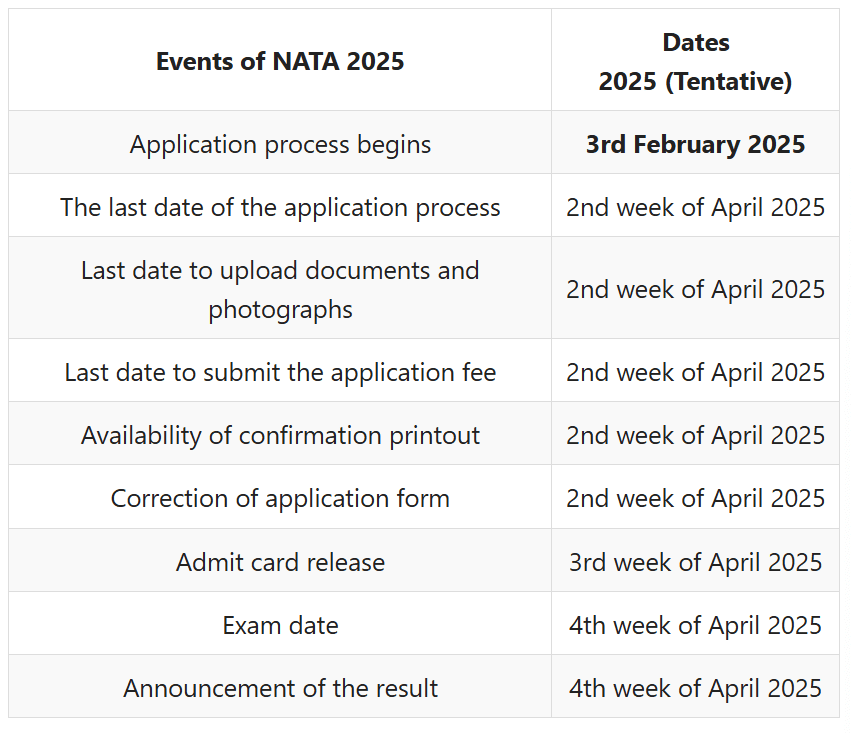This screenshot has width=851, height=733.
Task: Click the date for application fee submission
Action: click(695, 372)
